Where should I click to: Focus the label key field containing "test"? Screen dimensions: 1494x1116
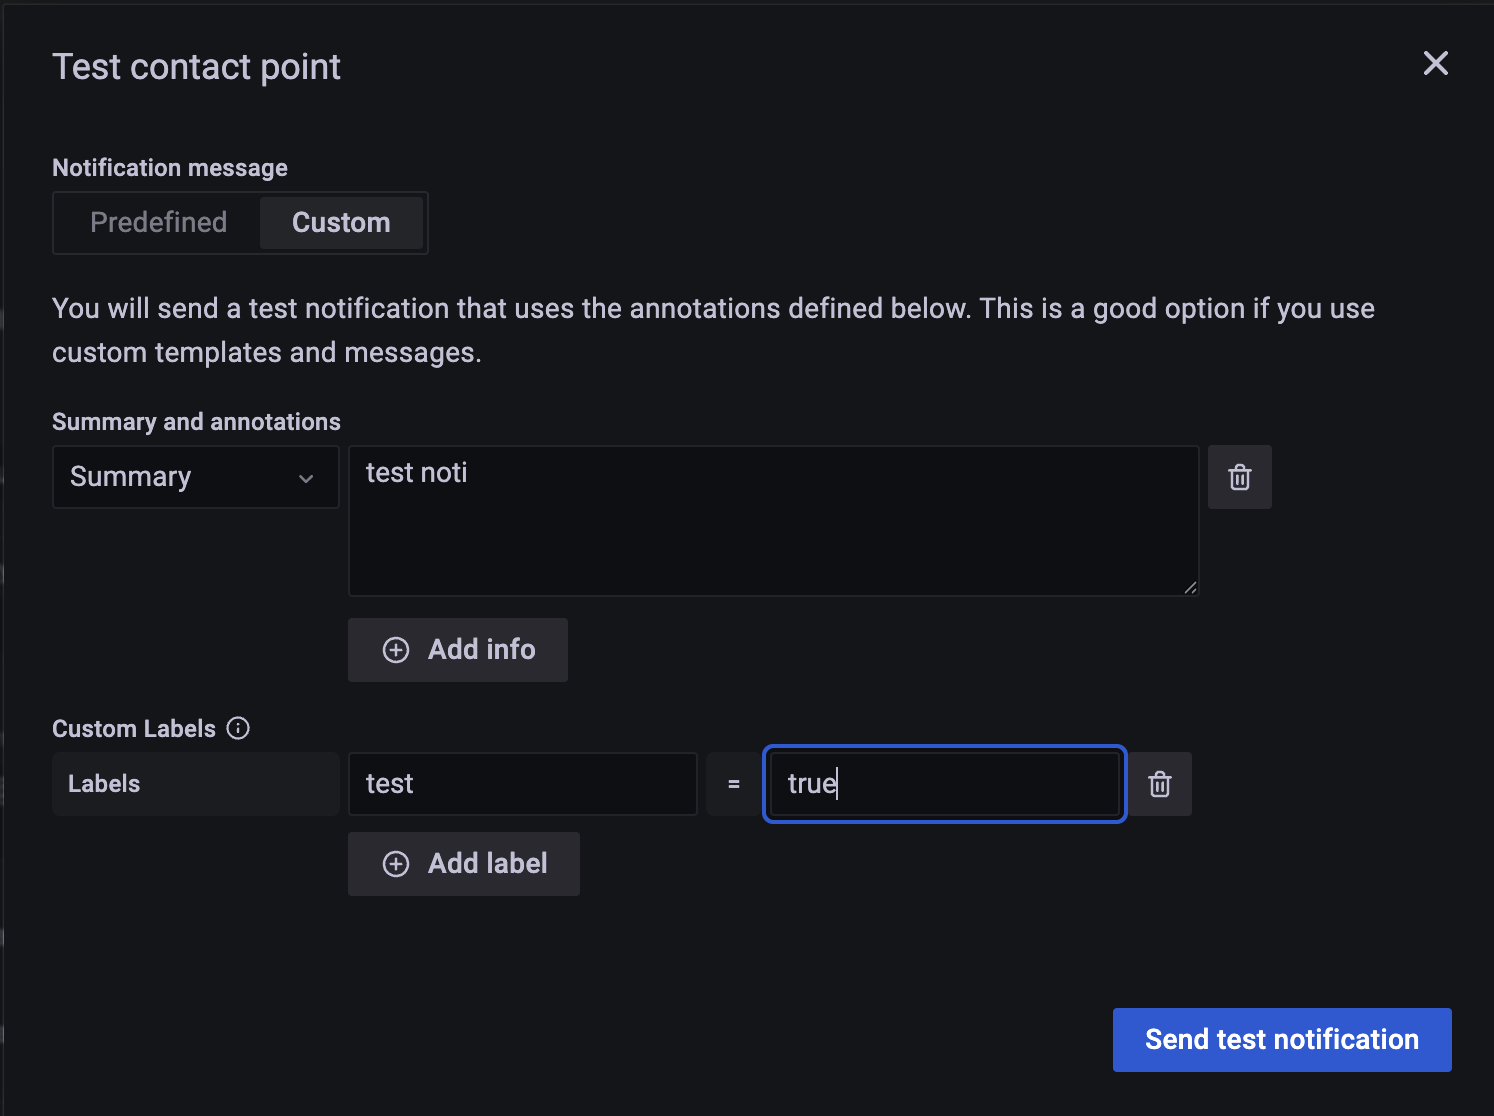(x=522, y=784)
